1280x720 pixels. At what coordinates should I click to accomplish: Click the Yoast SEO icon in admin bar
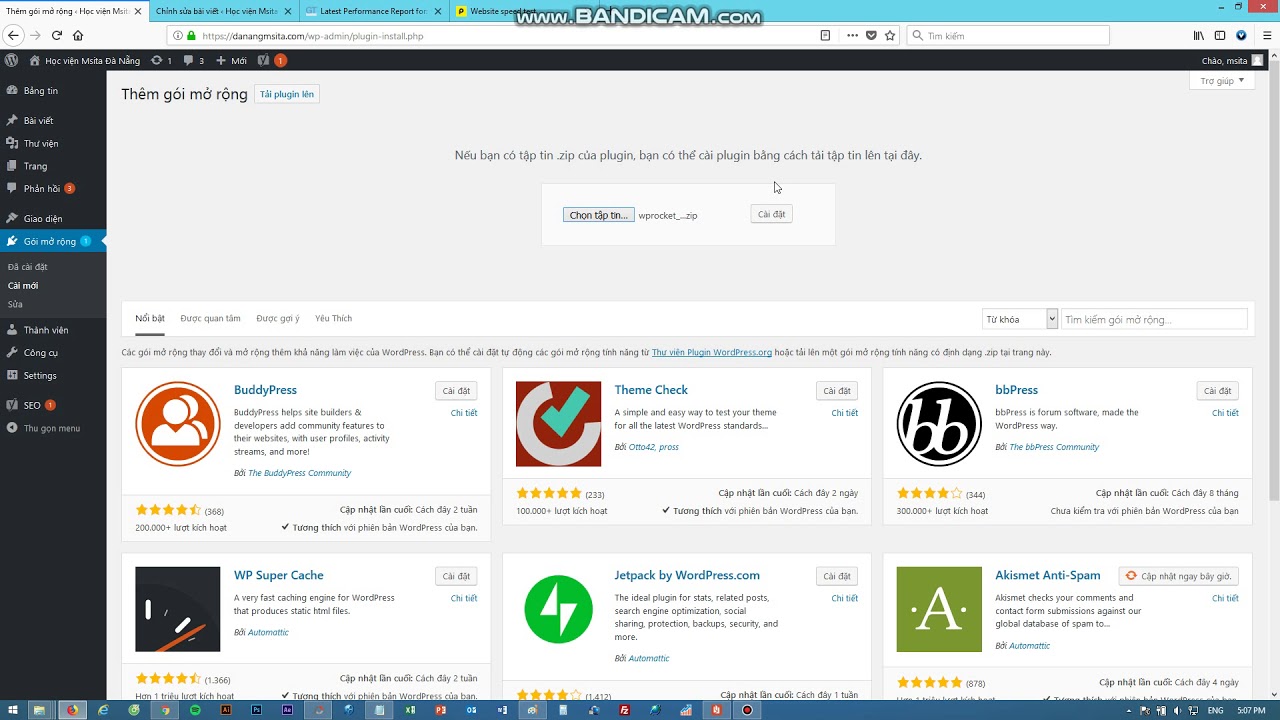(x=264, y=60)
